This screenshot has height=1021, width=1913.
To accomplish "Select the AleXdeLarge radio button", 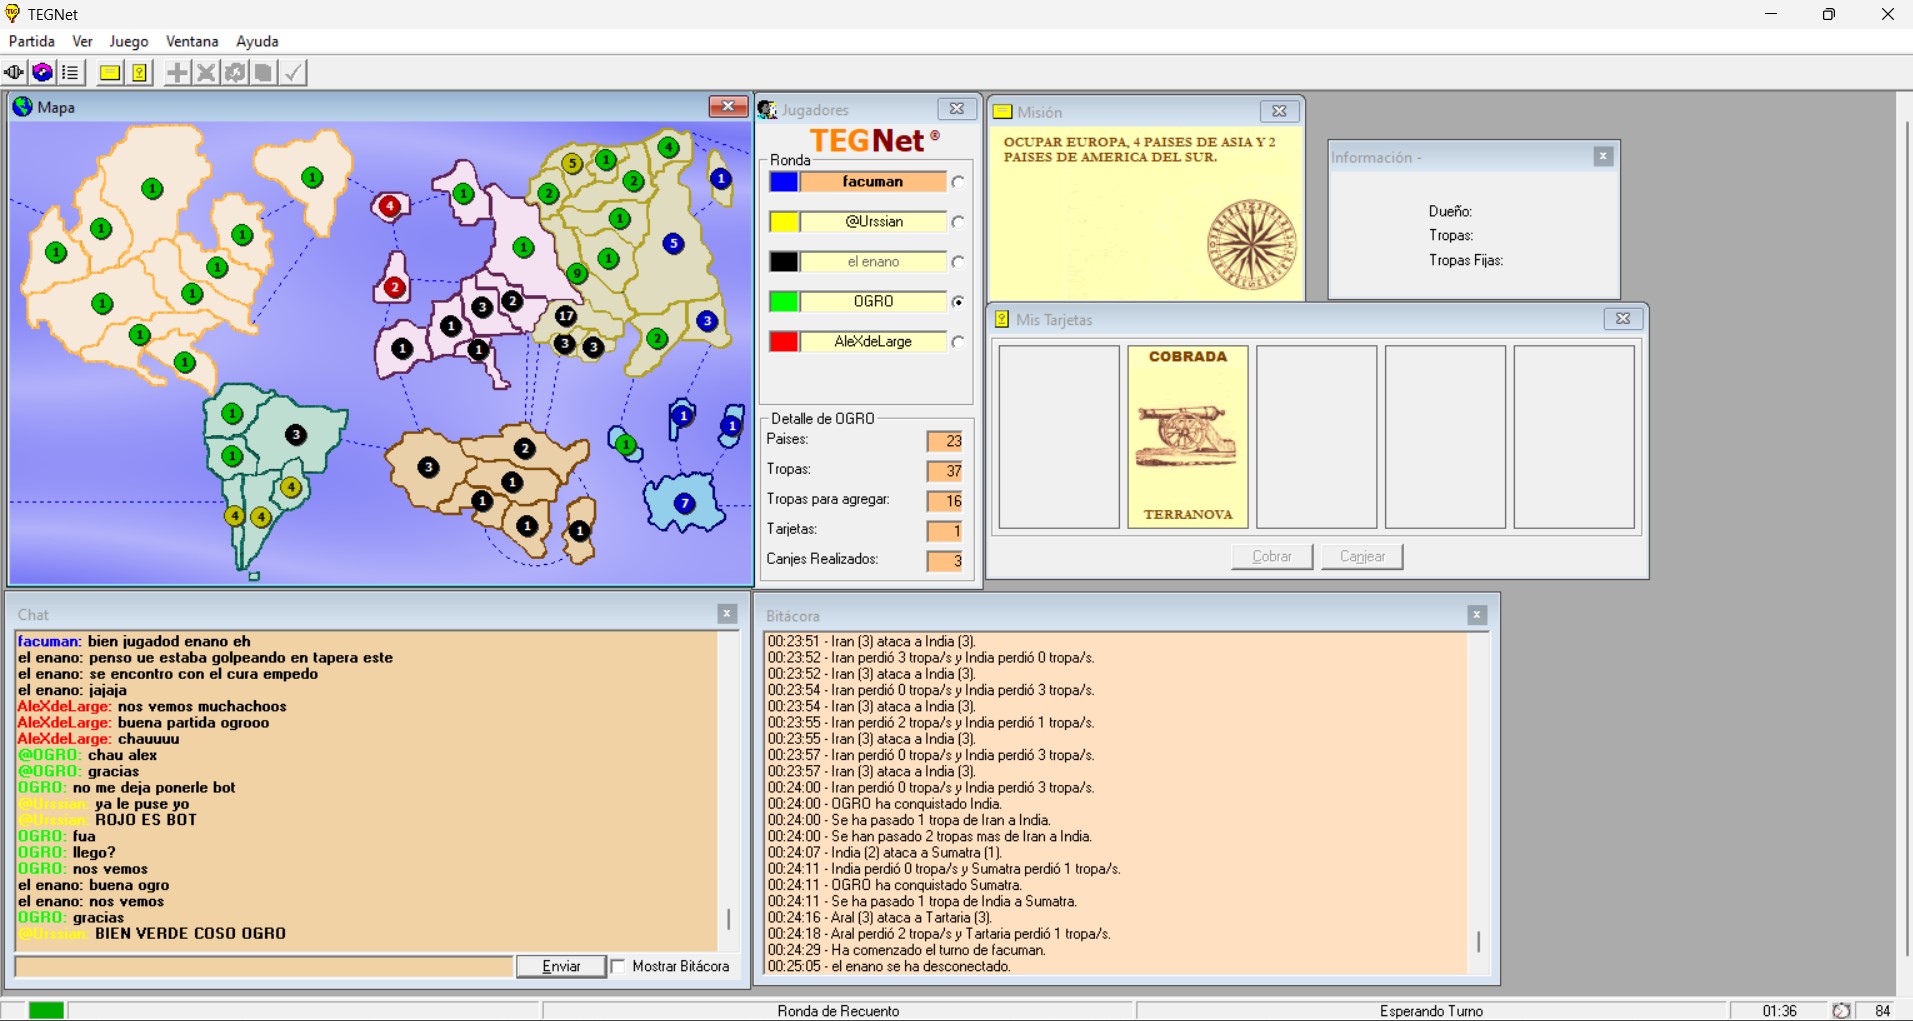I will (x=958, y=342).
